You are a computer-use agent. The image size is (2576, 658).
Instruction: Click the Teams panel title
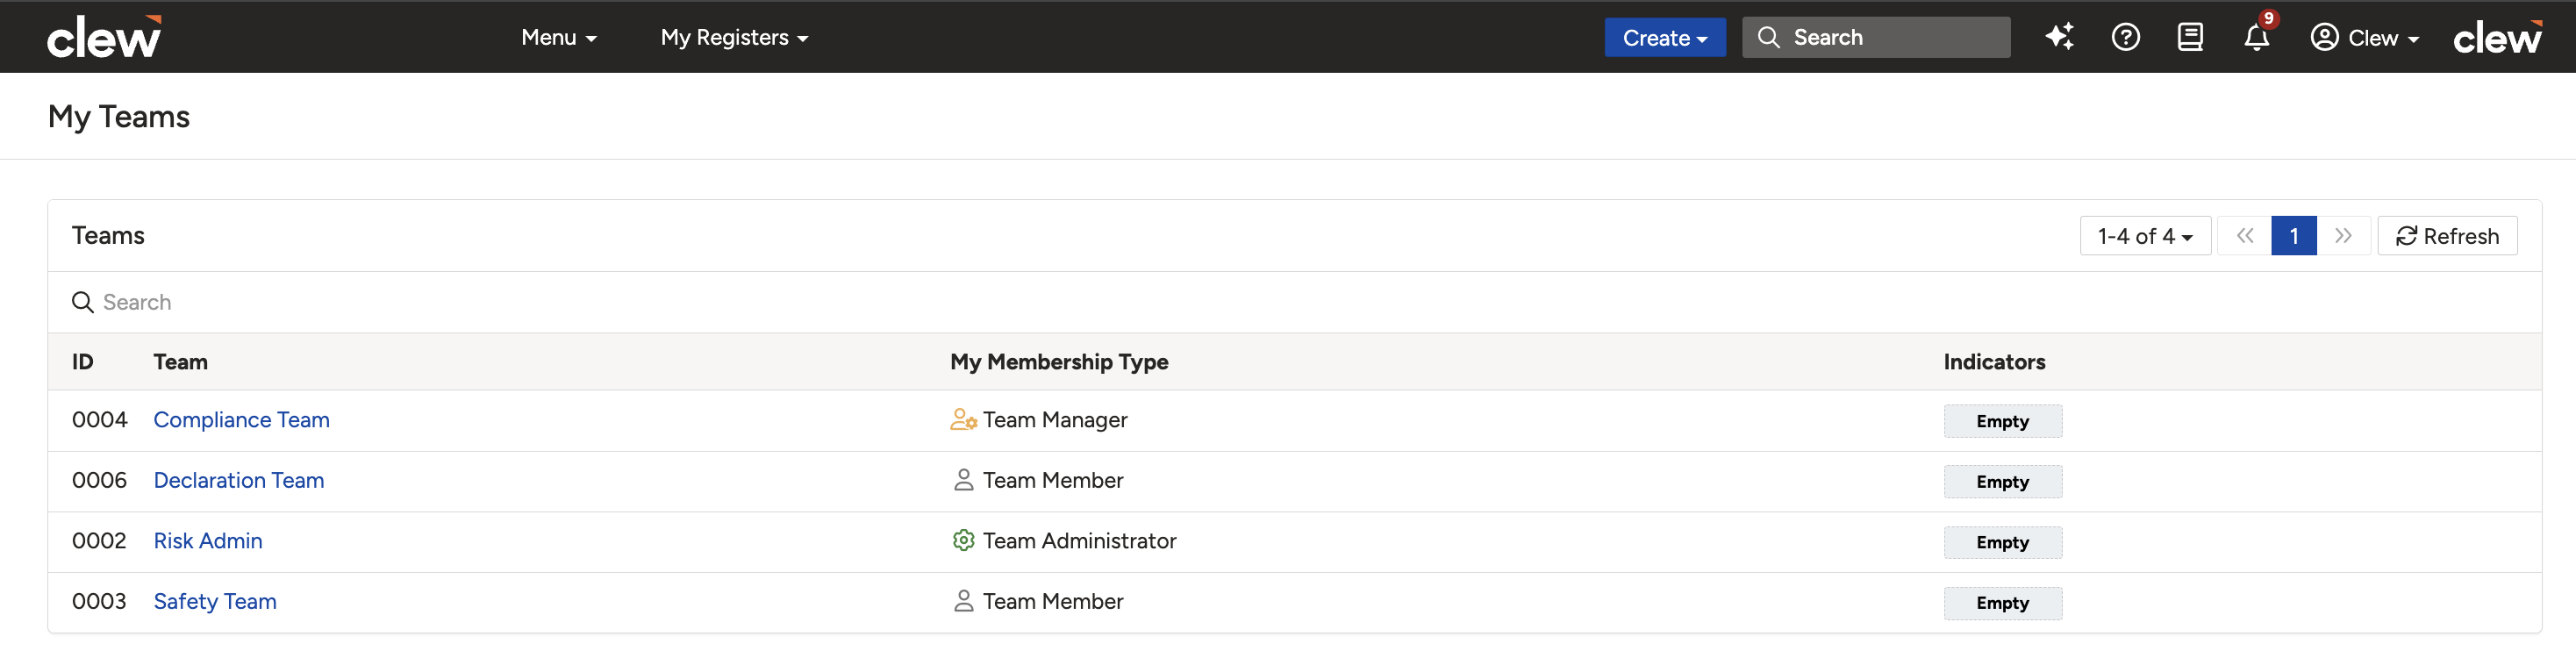pos(108,236)
